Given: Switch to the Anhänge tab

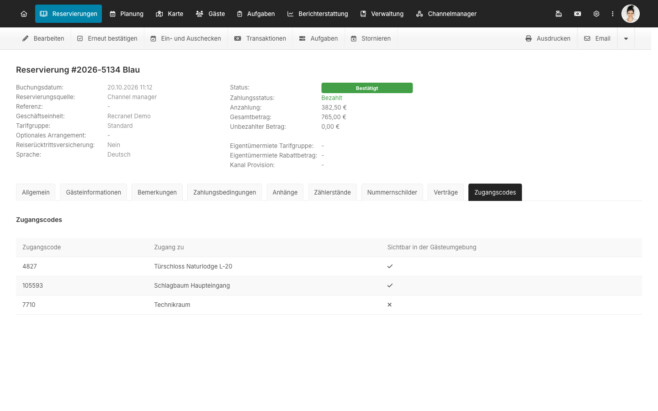Looking at the screenshot, I should point(285,192).
